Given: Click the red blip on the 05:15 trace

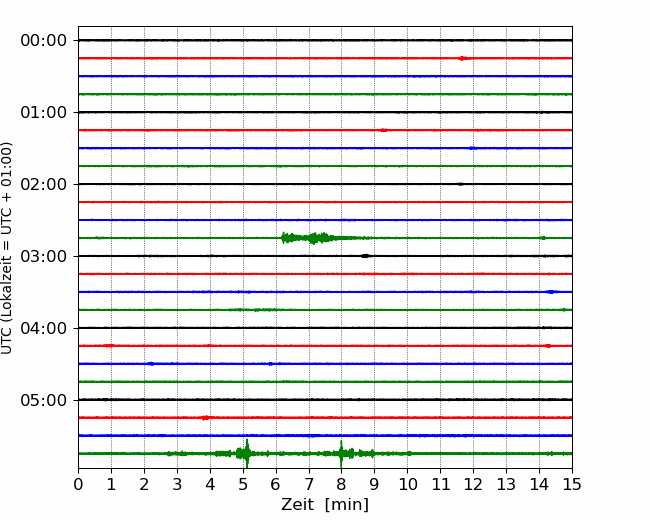Looking at the screenshot, I should coord(206,418).
